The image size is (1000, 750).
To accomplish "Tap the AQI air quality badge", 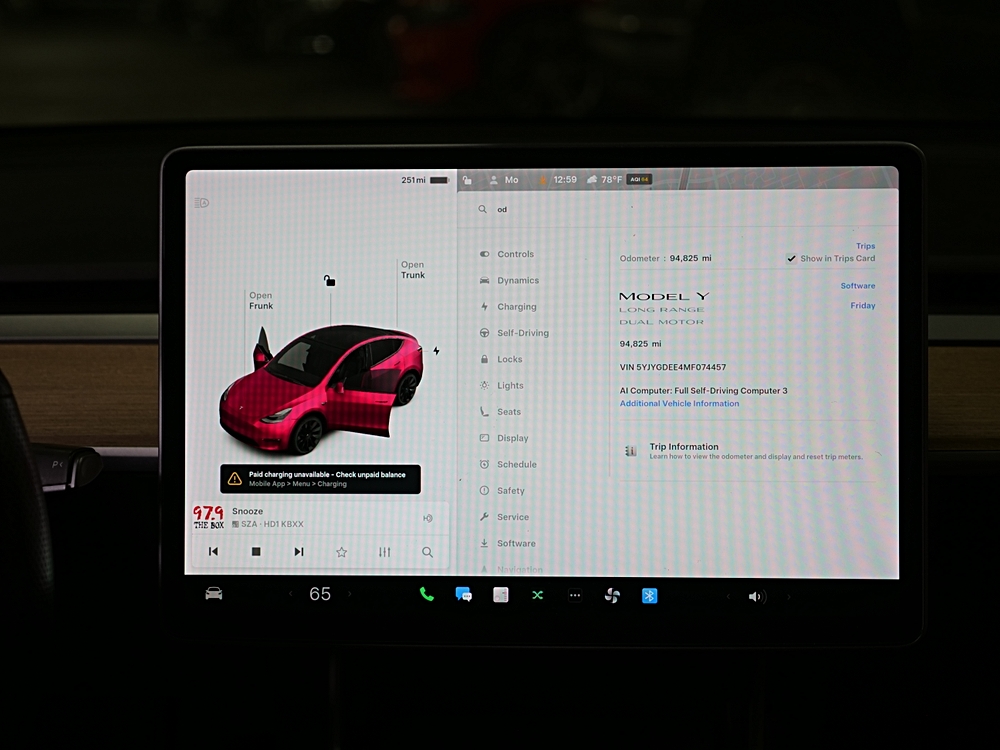I will pyautogui.click(x=639, y=179).
